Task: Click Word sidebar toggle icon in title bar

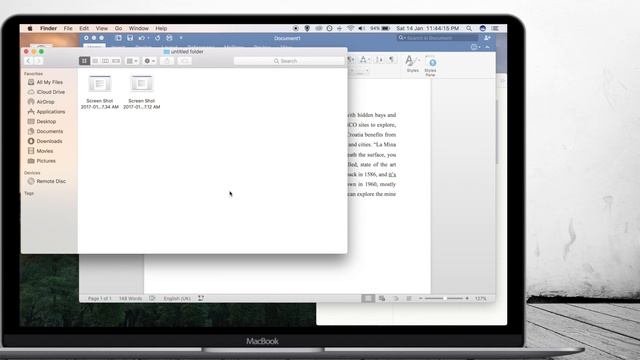Action: [118, 38]
